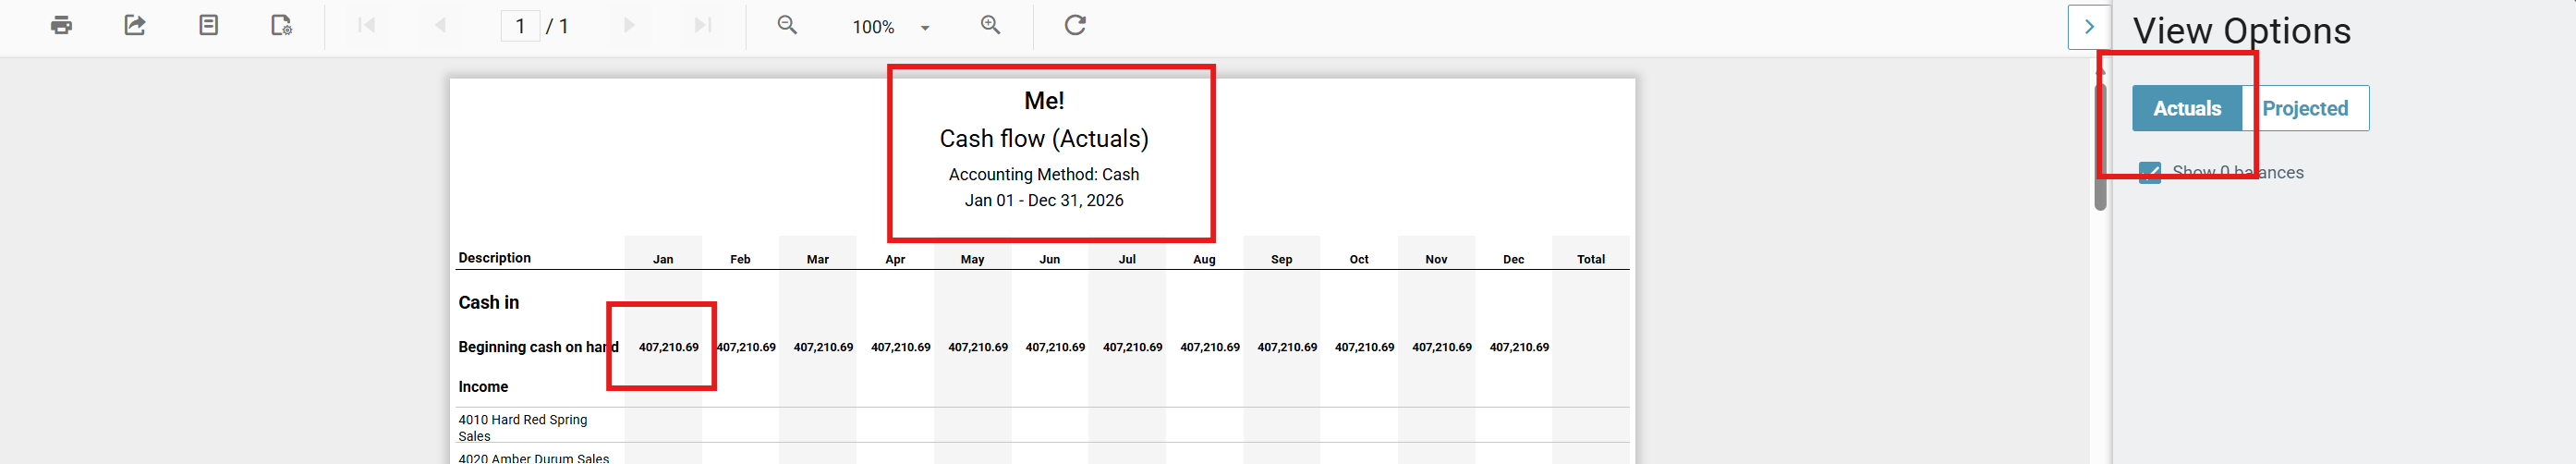Toggle the Show 0 balances checkbox
2576x464 pixels.
2149,173
